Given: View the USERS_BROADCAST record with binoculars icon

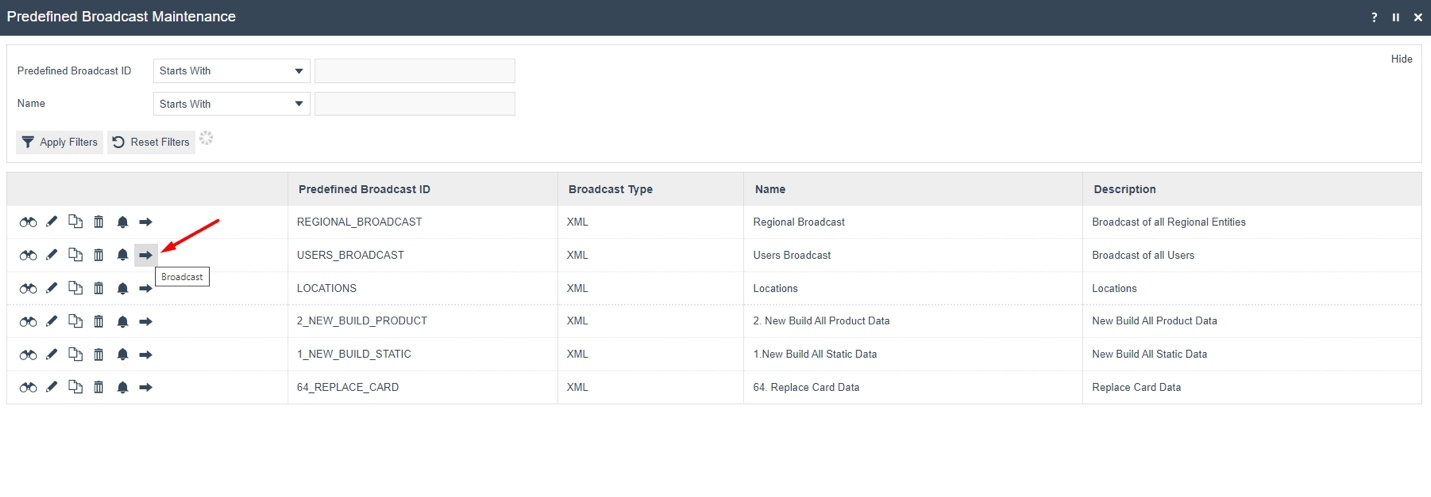Looking at the screenshot, I should pyautogui.click(x=28, y=255).
